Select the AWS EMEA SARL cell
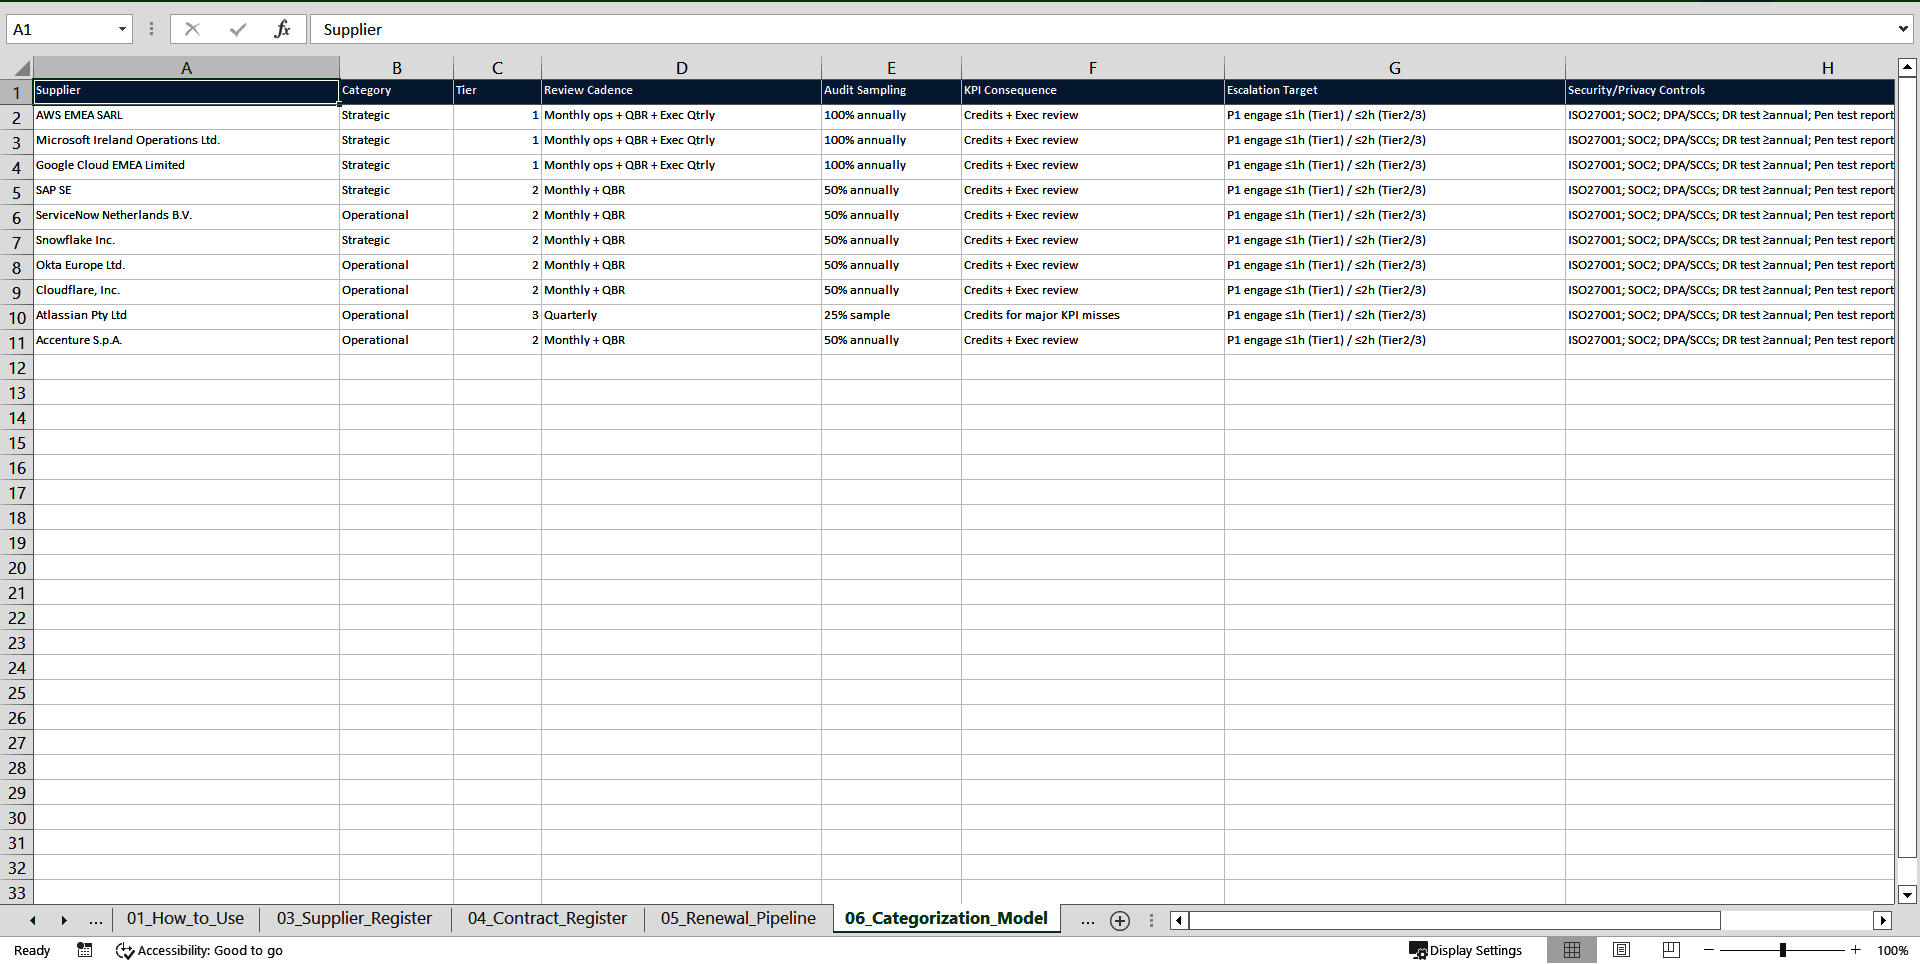This screenshot has width=1920, height=964. point(186,116)
